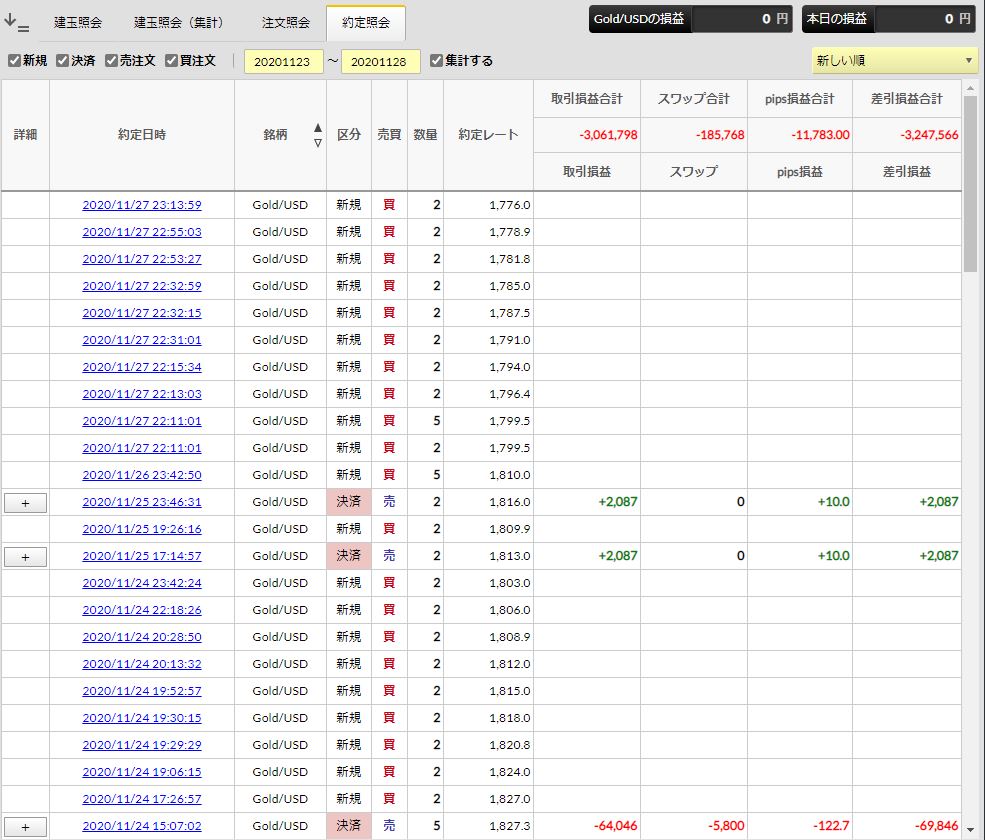Open execution 2020/11/27 22:32:15 link
985x840 pixels.
click(x=142, y=313)
